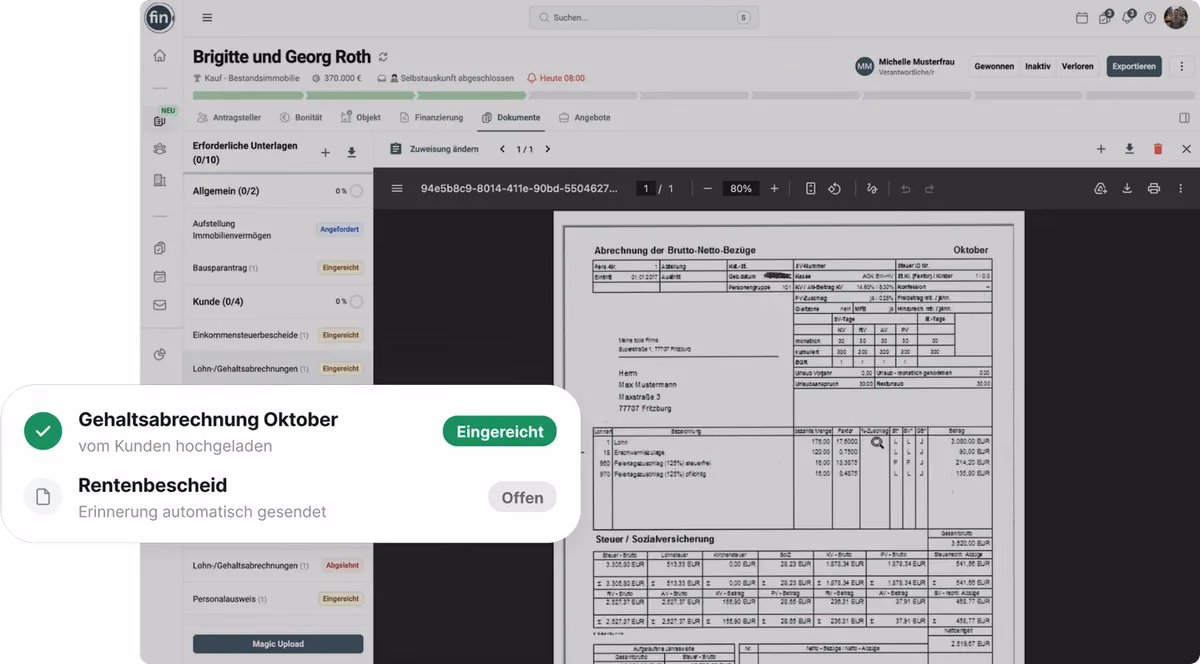Open the pie chart reports icon
The height and width of the screenshot is (664, 1200).
coord(160,354)
